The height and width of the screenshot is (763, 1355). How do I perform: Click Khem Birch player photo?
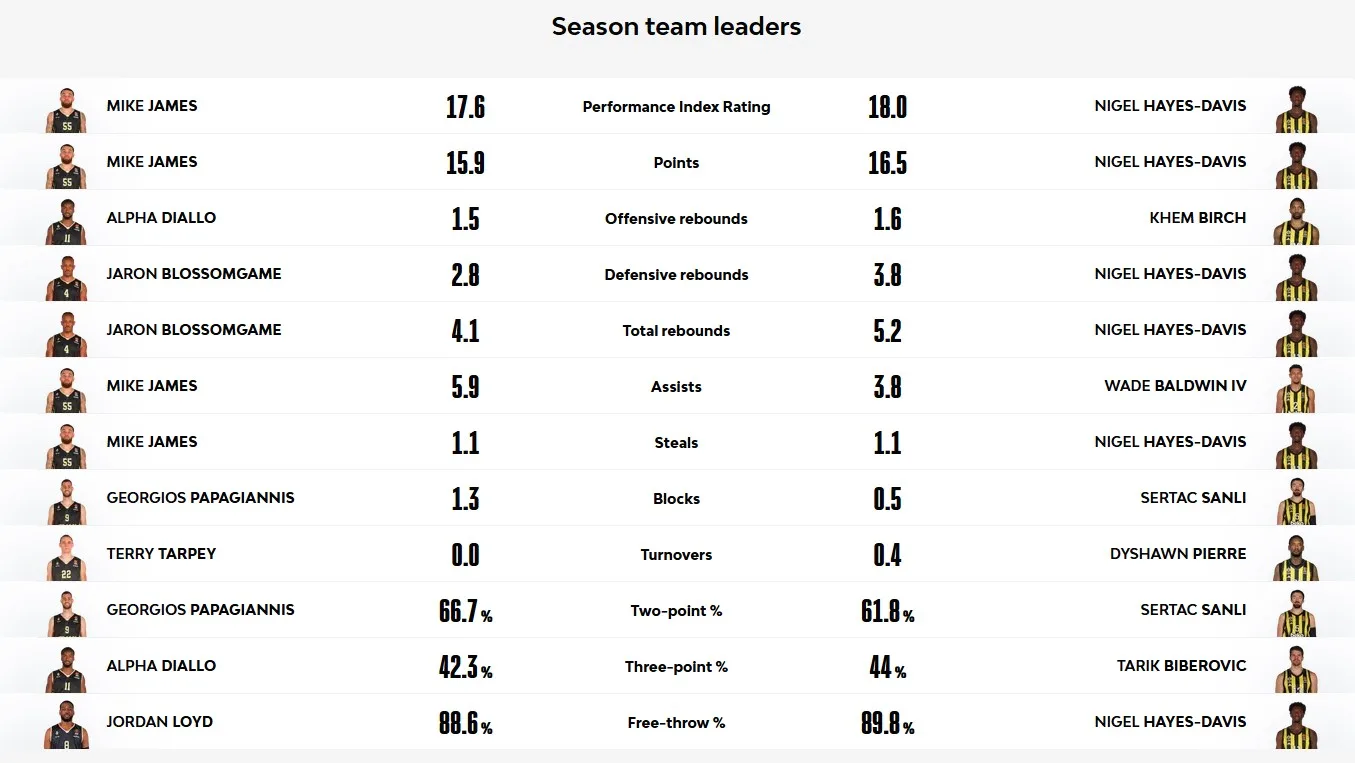(x=1296, y=221)
